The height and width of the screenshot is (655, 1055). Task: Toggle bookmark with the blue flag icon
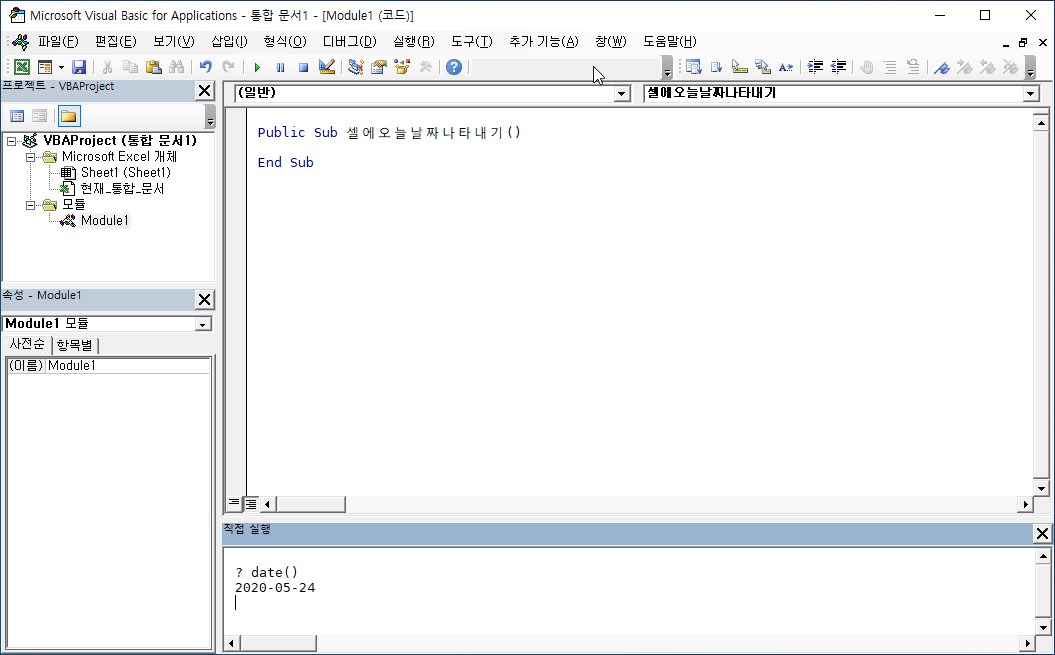pos(942,67)
